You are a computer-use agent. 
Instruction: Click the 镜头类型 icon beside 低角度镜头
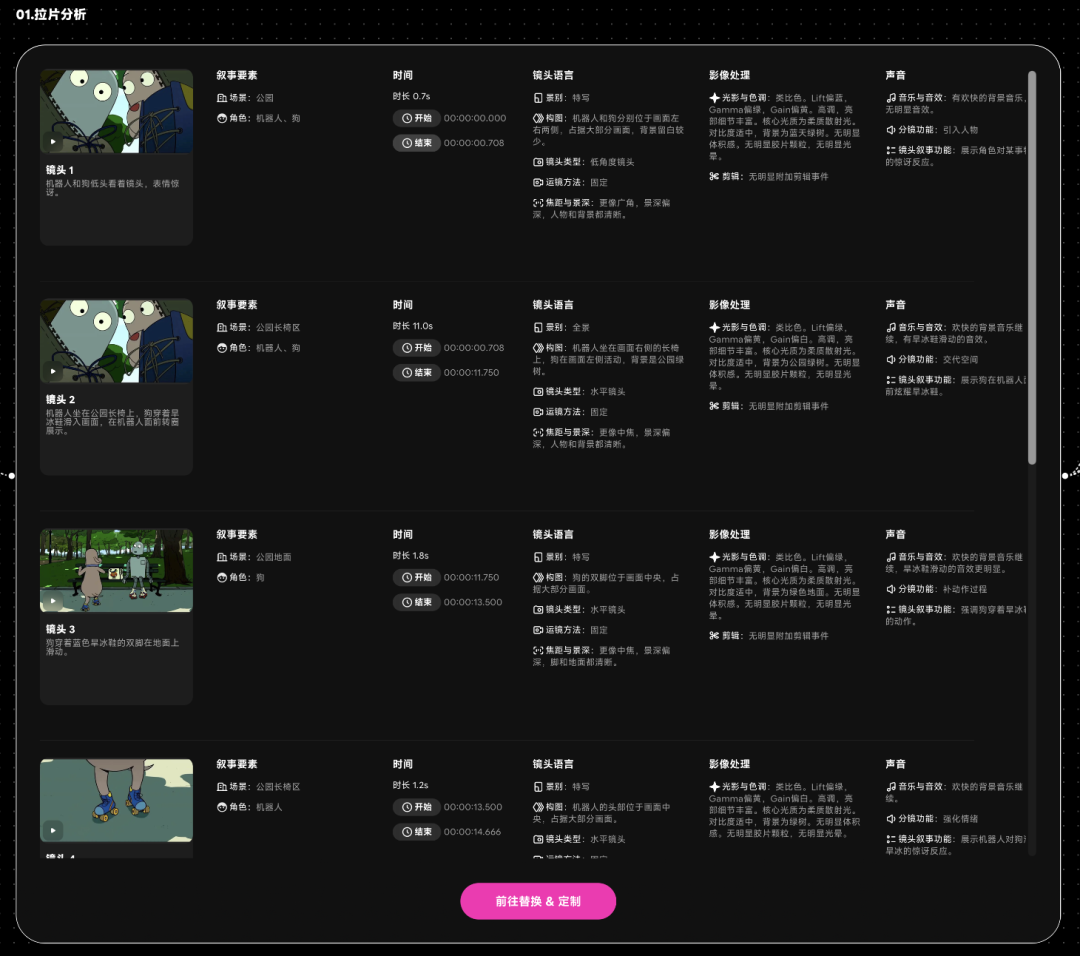tap(538, 162)
